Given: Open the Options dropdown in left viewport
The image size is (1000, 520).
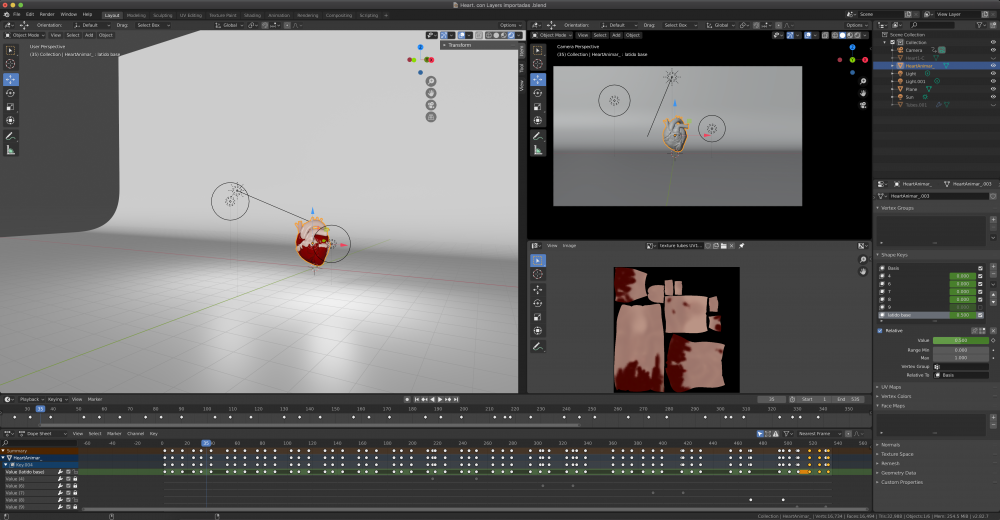Looking at the screenshot, I should tap(509, 25).
